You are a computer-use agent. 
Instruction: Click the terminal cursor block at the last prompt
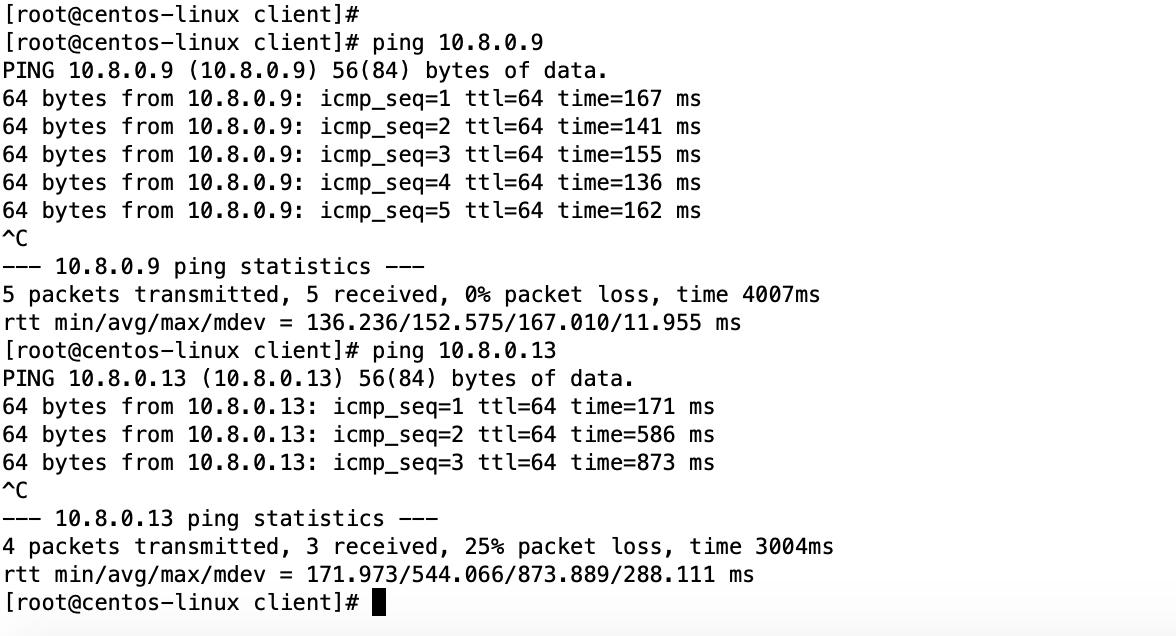click(x=379, y=602)
